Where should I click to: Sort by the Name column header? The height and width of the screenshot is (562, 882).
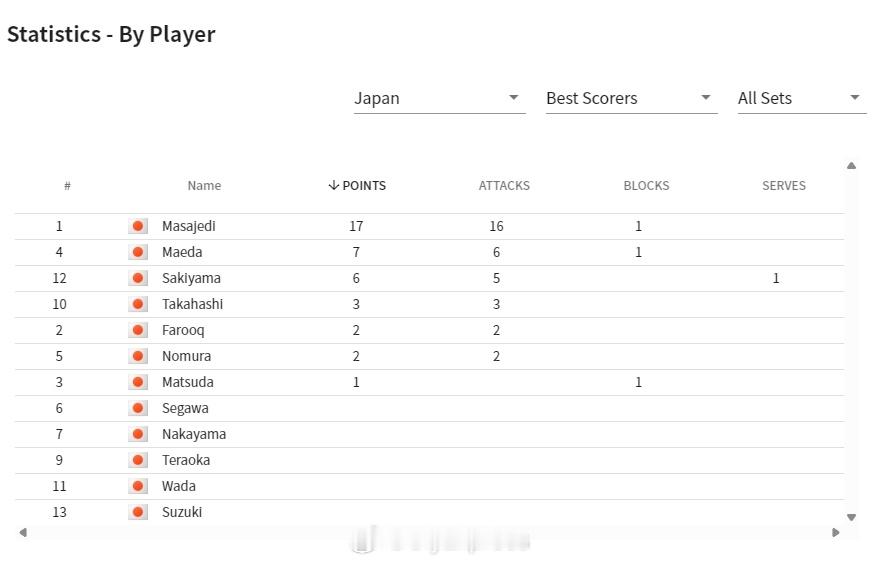click(204, 185)
